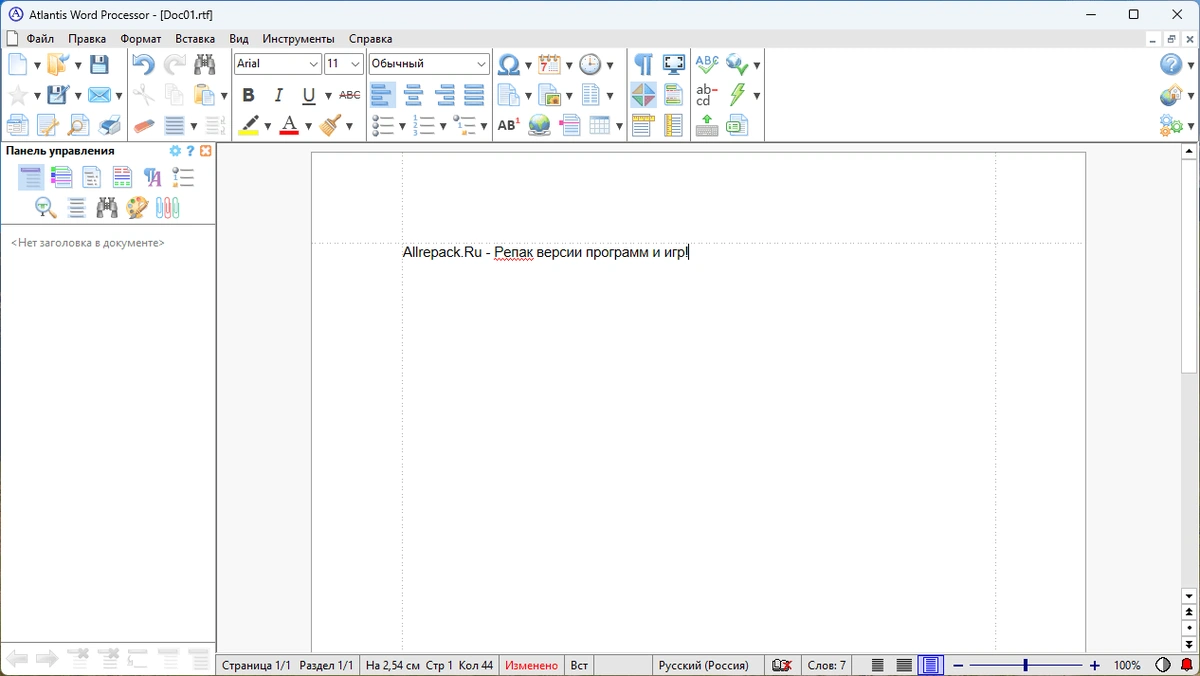Expand the font color dropdown arrow
The width and height of the screenshot is (1200, 676).
click(x=308, y=126)
